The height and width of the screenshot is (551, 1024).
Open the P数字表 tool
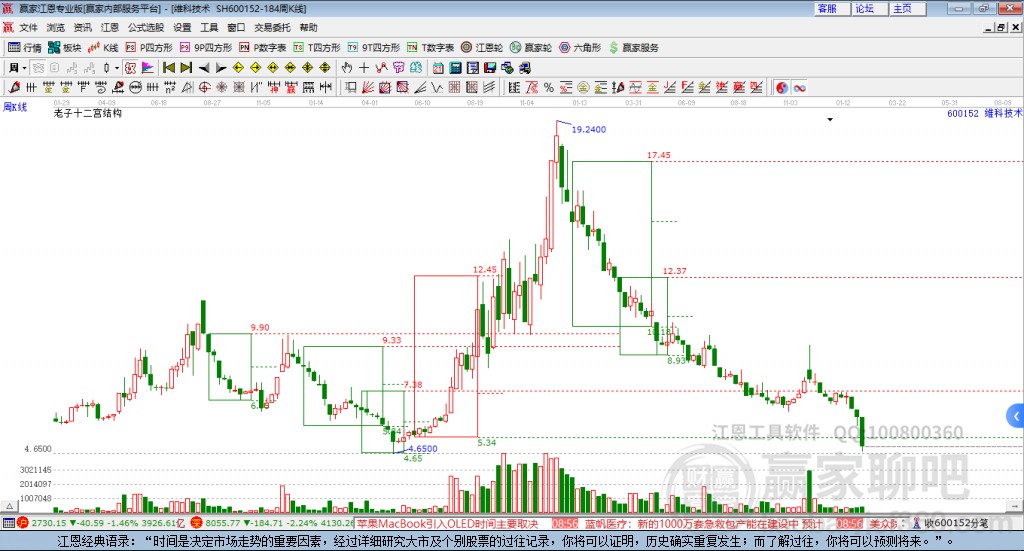(x=263, y=48)
